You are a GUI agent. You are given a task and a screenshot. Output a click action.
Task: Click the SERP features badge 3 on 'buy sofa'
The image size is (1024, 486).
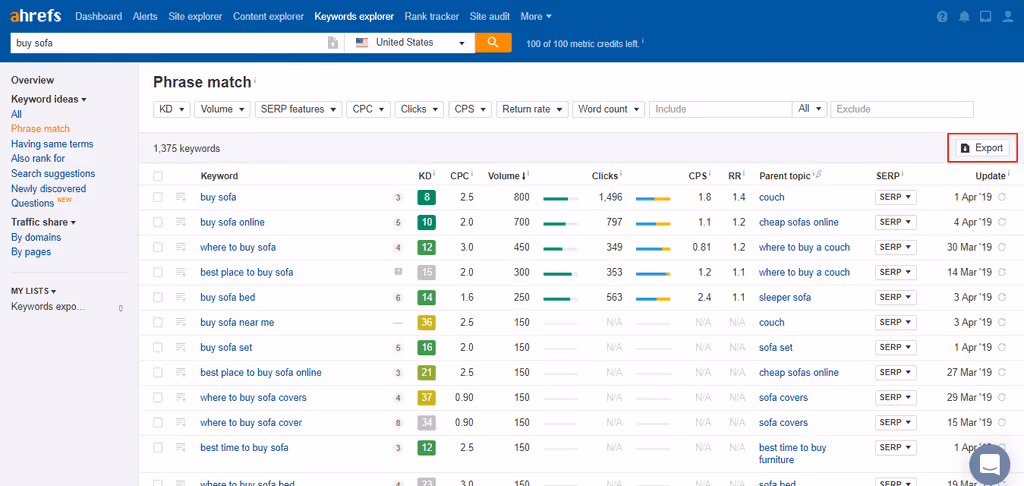coord(398,197)
